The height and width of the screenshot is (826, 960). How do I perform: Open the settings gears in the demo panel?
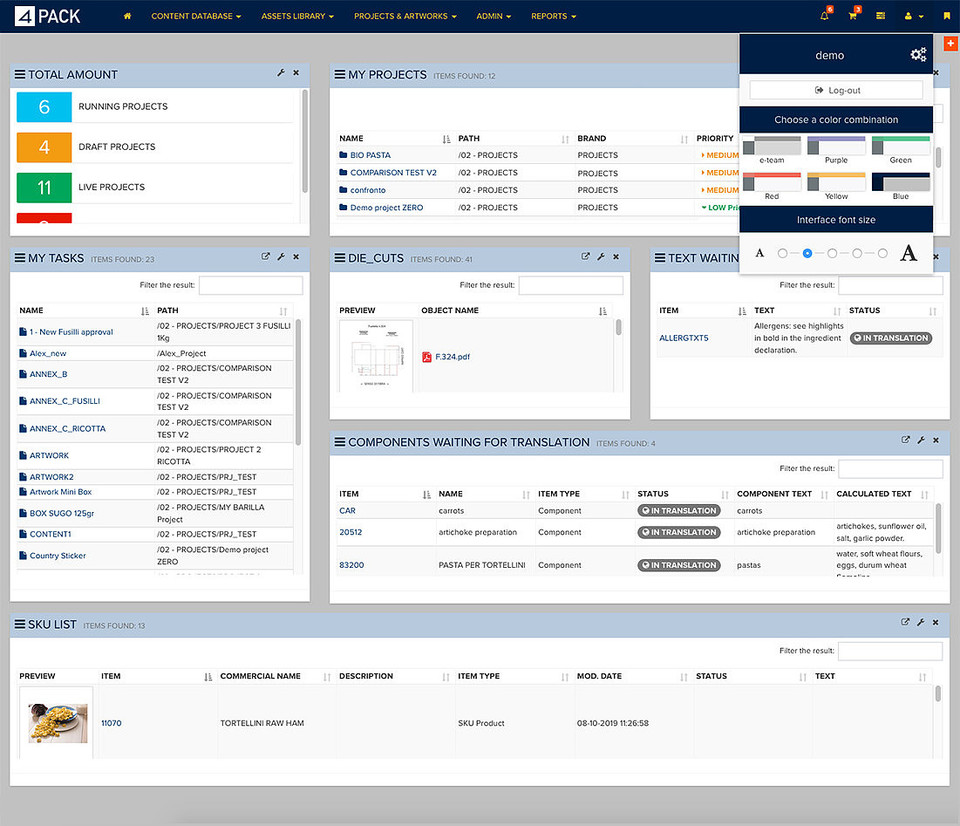[918, 54]
